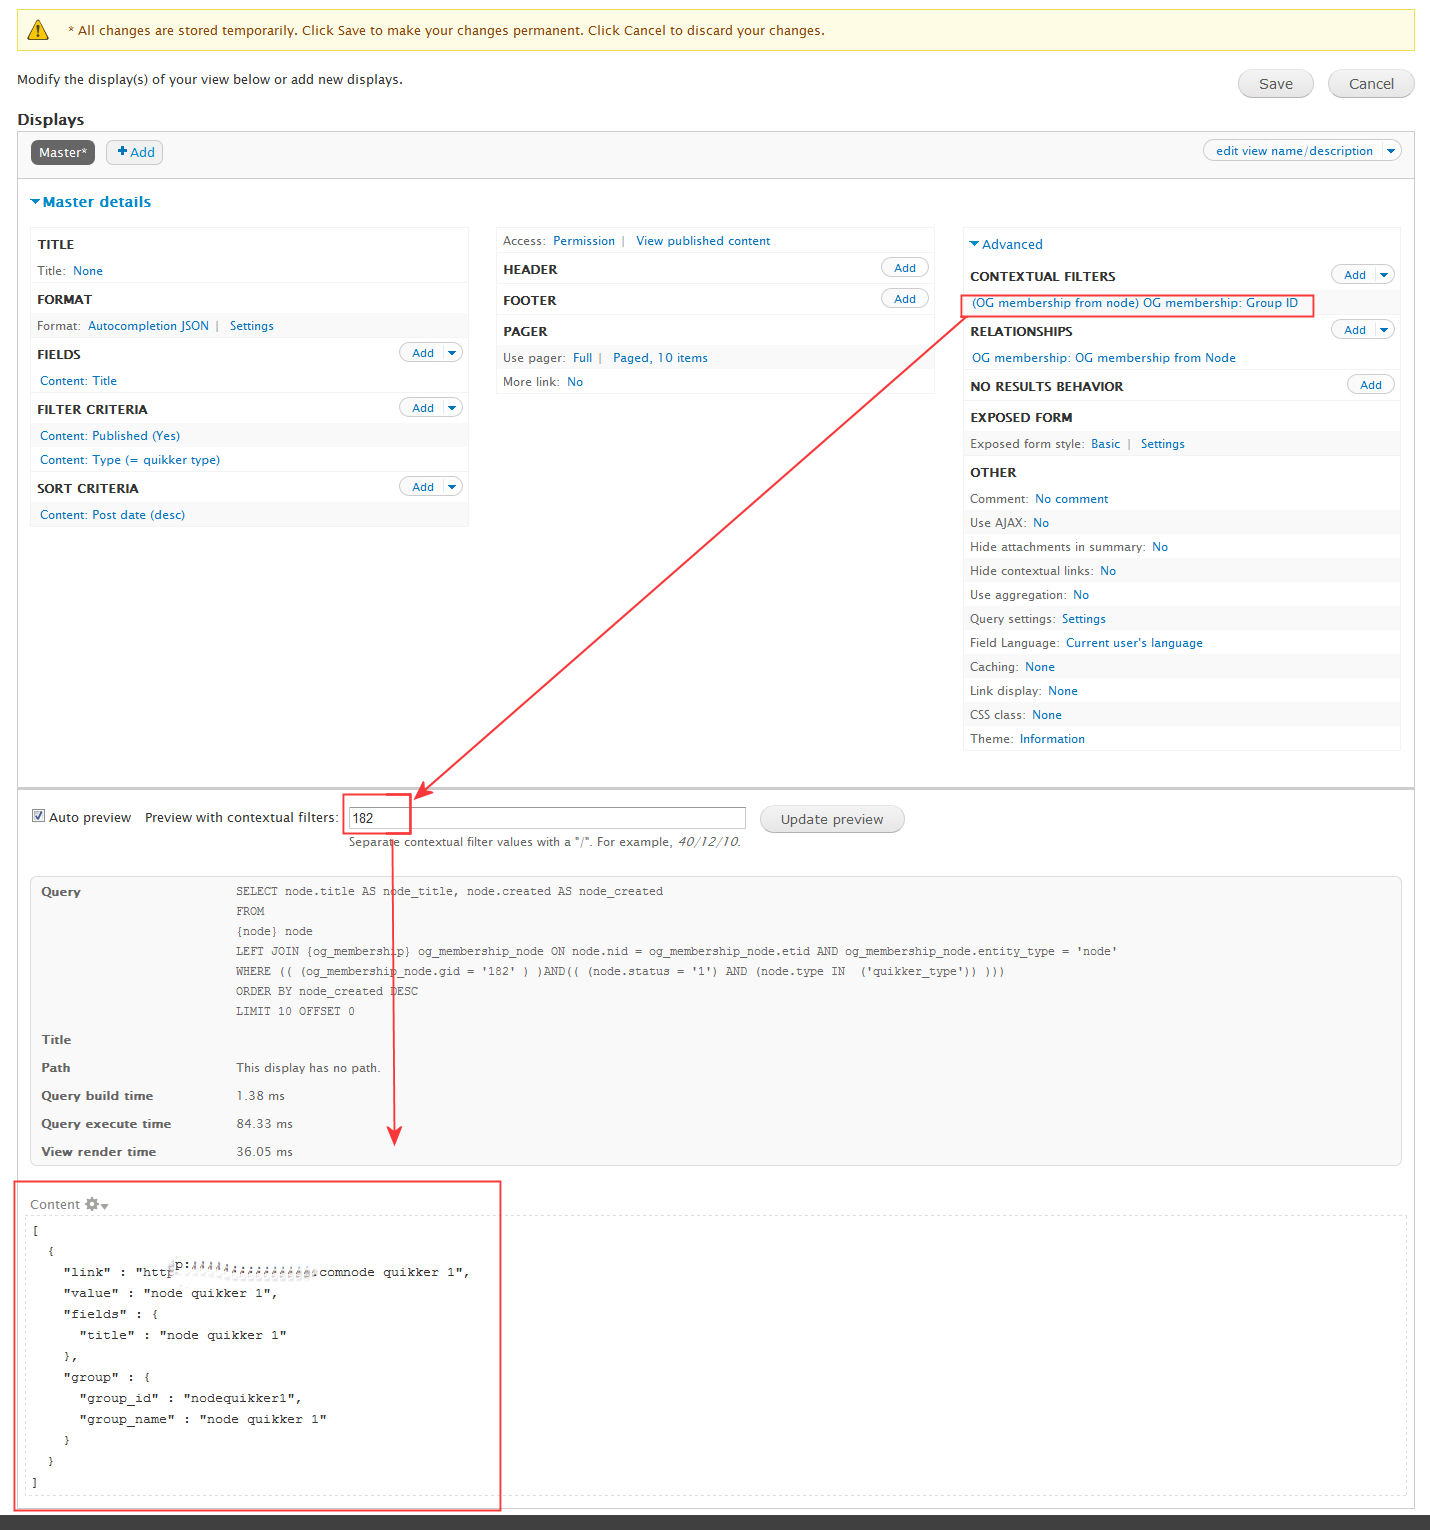Open the Contextual Filters Add dropdown arrow

1383,274
